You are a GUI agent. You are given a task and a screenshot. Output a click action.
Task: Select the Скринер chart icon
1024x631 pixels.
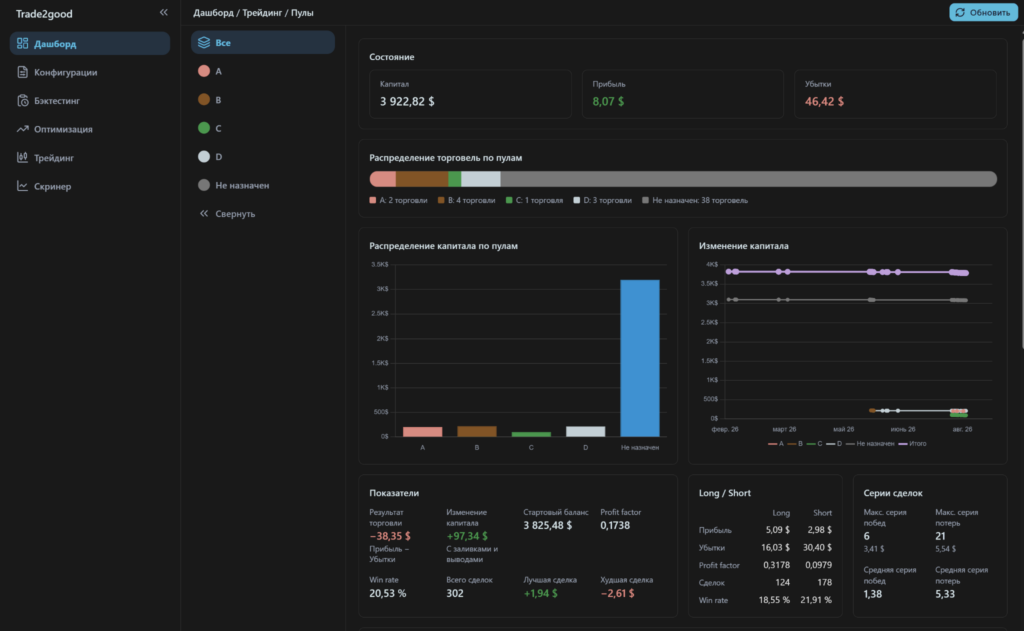(22, 186)
